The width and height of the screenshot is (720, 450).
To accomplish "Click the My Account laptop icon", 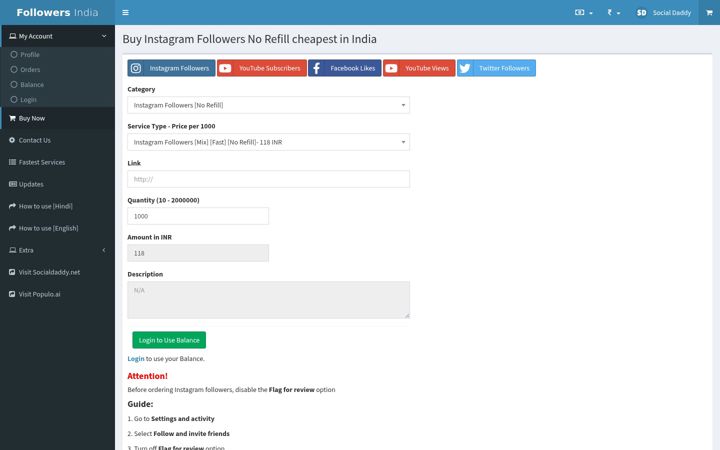I will click(x=12, y=36).
